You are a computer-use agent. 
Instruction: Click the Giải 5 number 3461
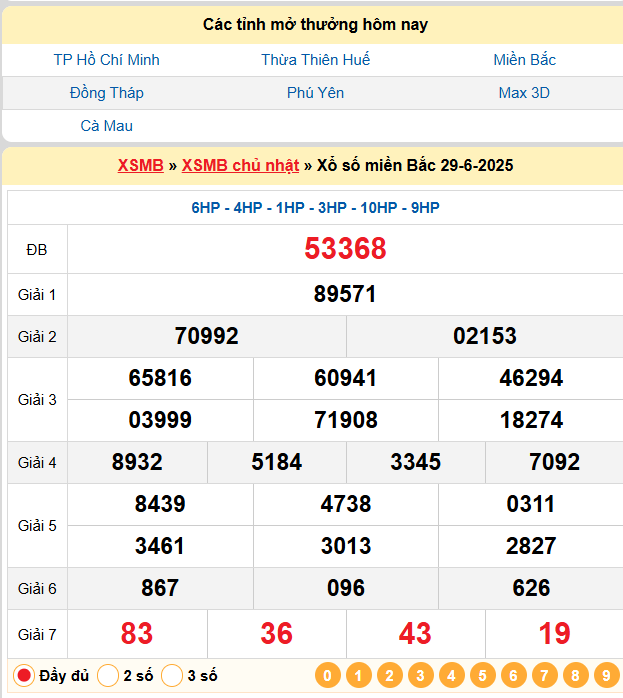point(160,546)
